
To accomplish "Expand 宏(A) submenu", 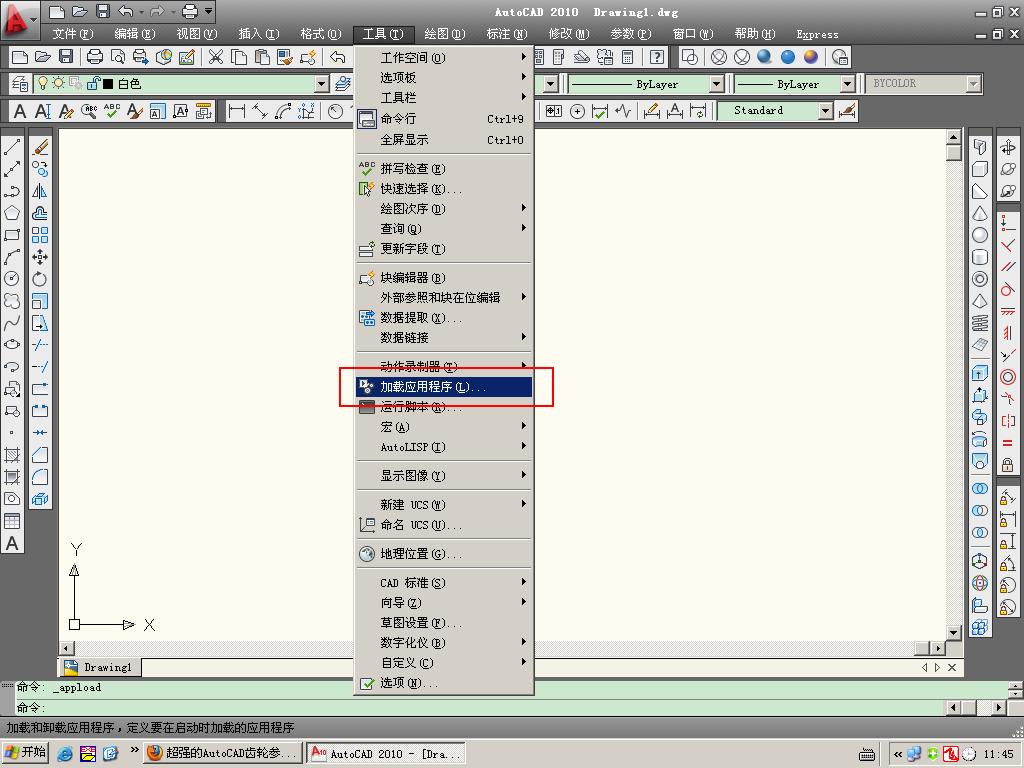I will [444, 426].
